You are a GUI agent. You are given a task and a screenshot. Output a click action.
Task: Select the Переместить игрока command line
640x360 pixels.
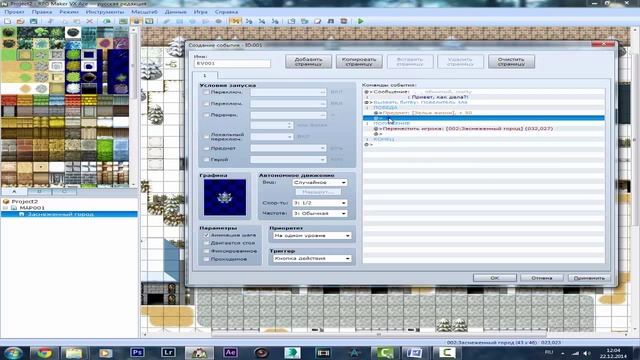pyautogui.click(x=484, y=129)
